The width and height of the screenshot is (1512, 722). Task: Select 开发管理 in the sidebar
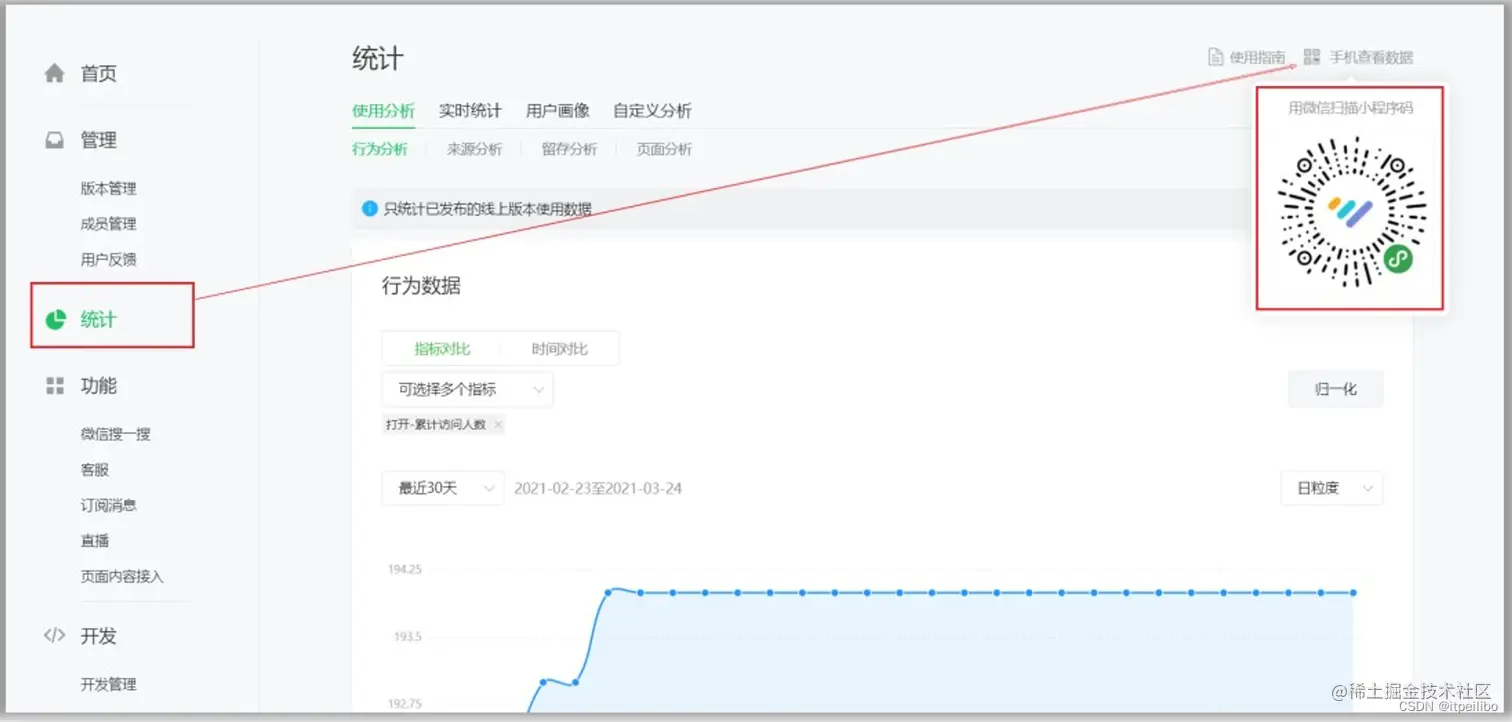108,685
